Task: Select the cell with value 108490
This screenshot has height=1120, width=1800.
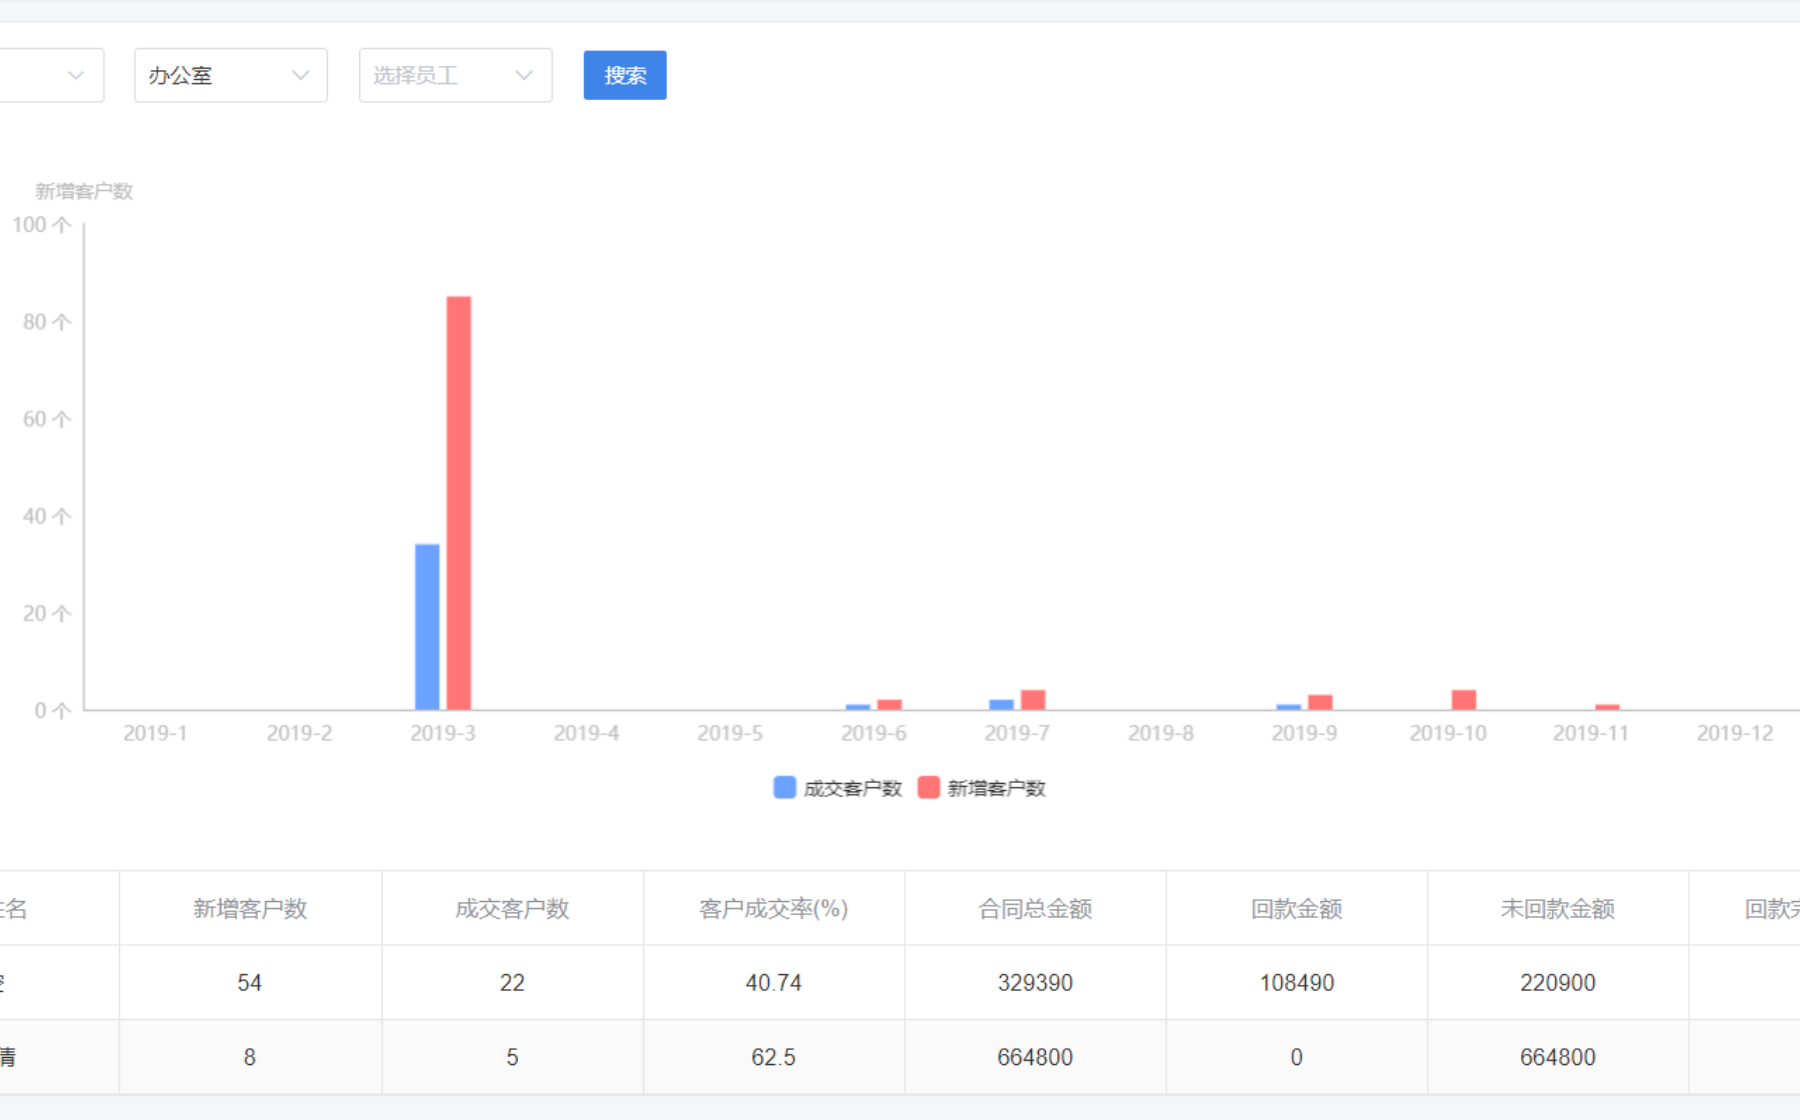Action: (1297, 983)
